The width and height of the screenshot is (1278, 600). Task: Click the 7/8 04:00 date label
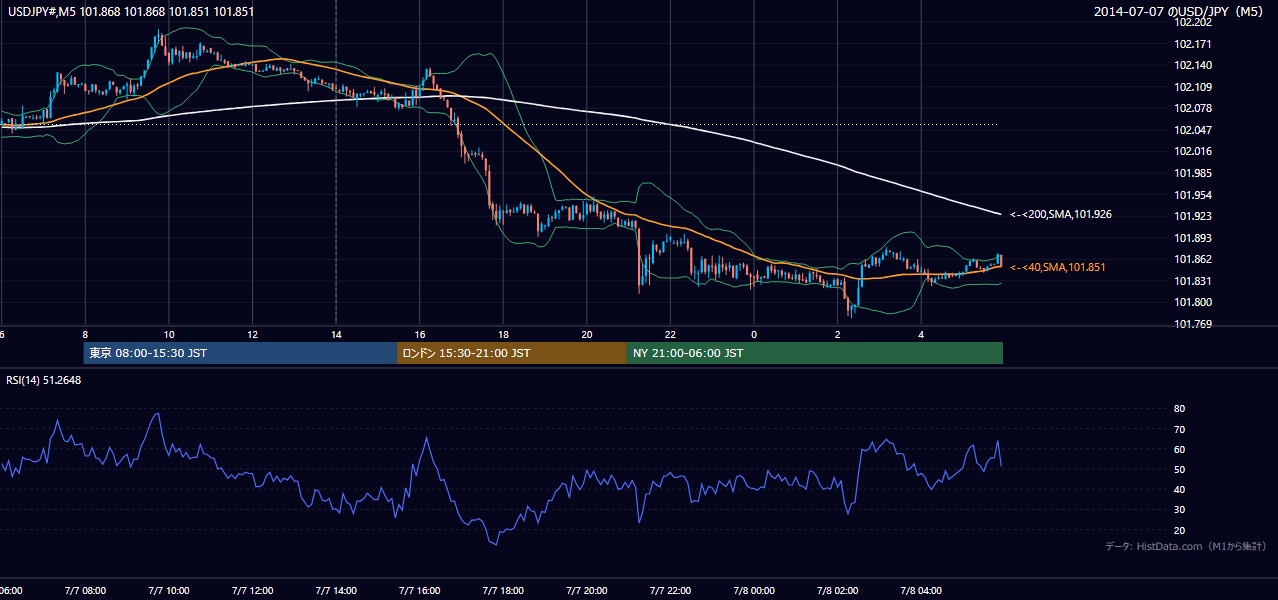tap(921, 590)
